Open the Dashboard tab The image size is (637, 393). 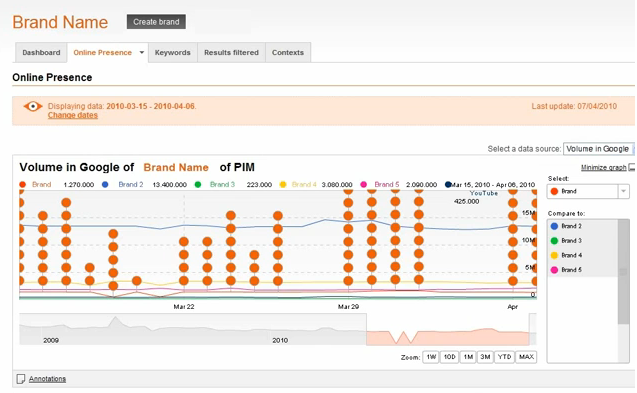[x=41, y=52]
